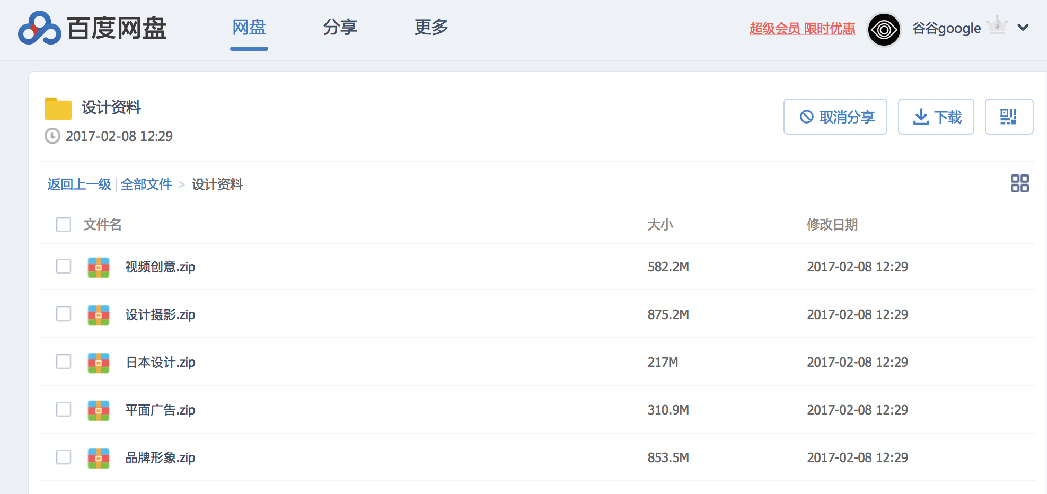1047x494 pixels.
Task: Open the 超级会员 限时优惠 promotion link
Action: coord(802,29)
